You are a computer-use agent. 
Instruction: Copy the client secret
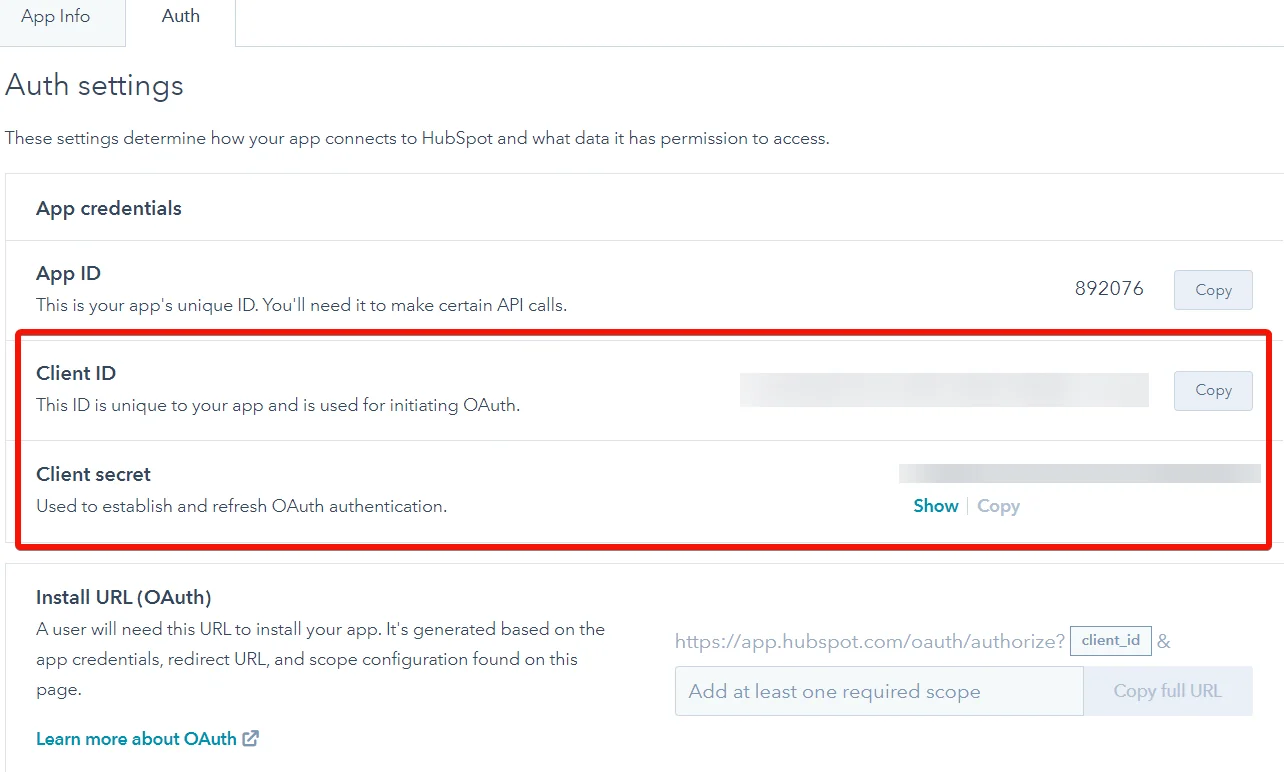click(x=998, y=506)
